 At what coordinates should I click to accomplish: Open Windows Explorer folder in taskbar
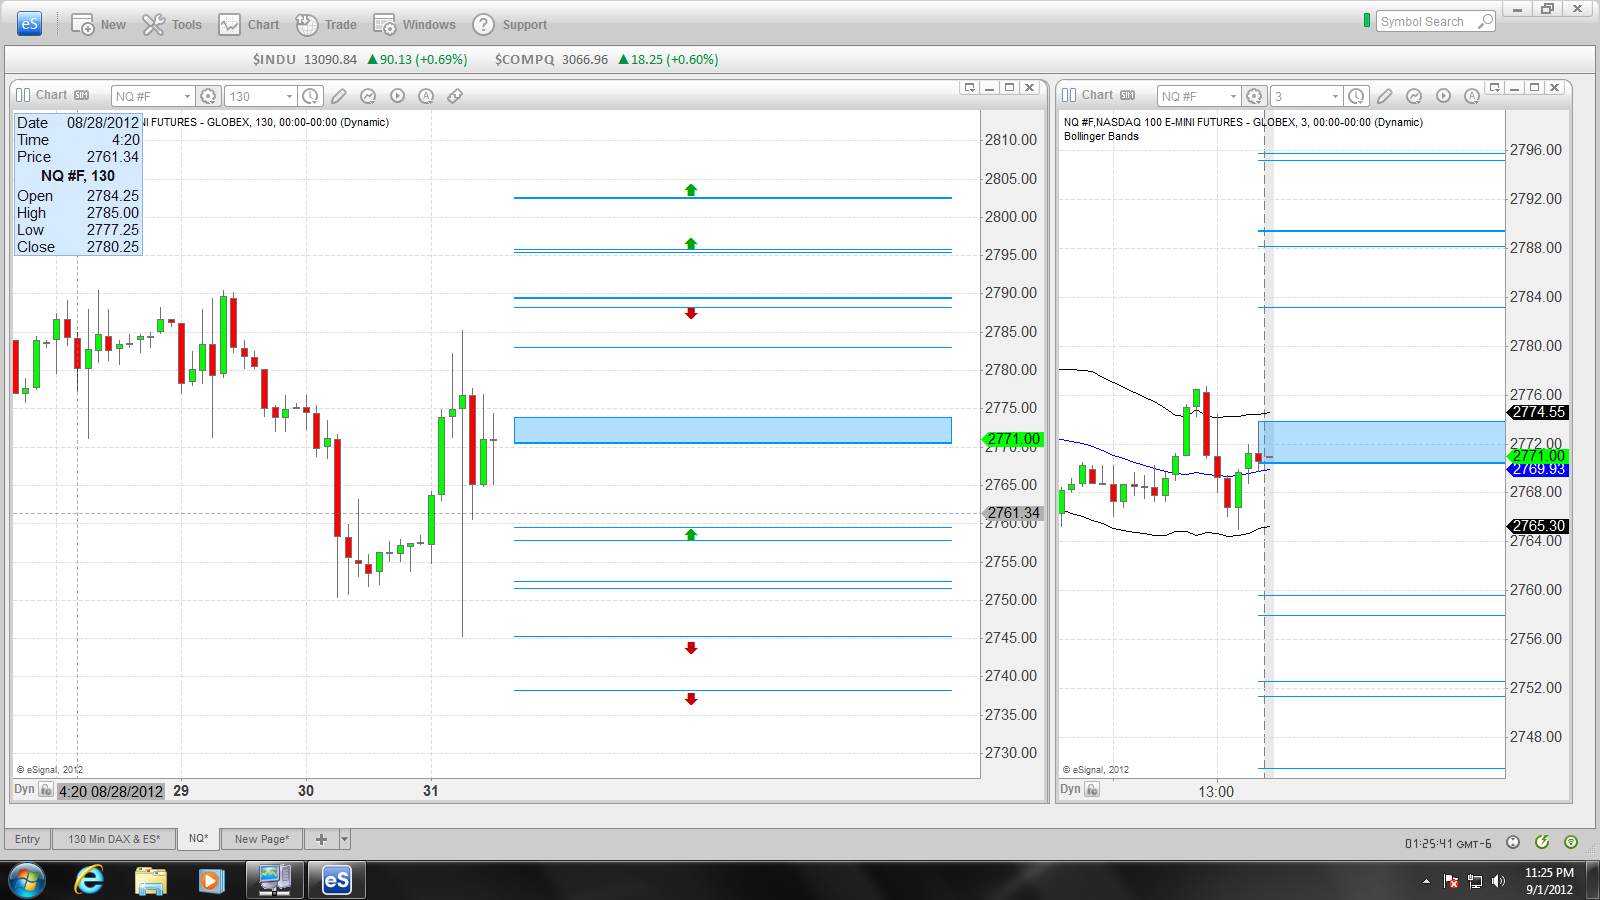(x=151, y=881)
